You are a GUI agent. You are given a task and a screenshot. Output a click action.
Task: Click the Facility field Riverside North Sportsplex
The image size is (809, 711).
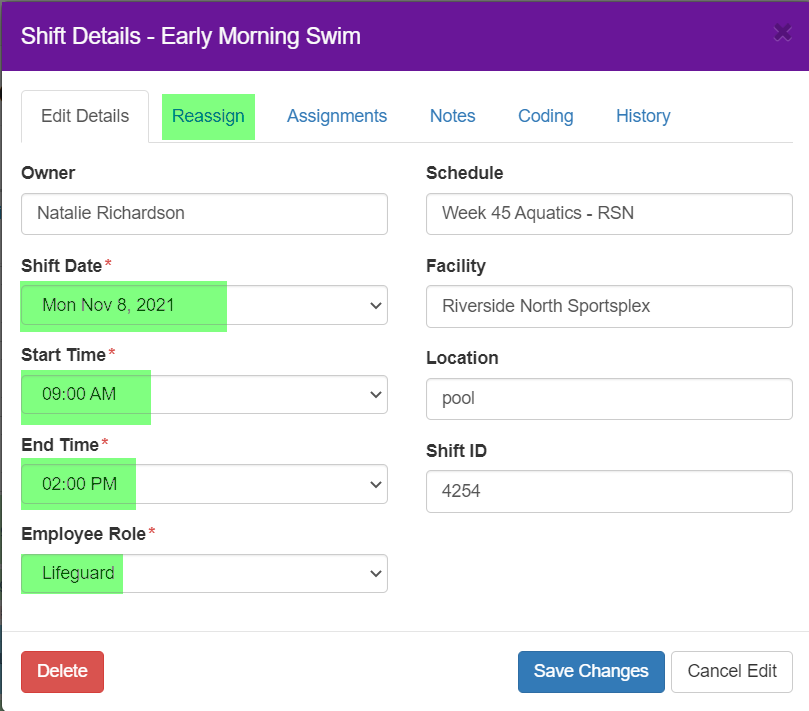pyautogui.click(x=609, y=306)
